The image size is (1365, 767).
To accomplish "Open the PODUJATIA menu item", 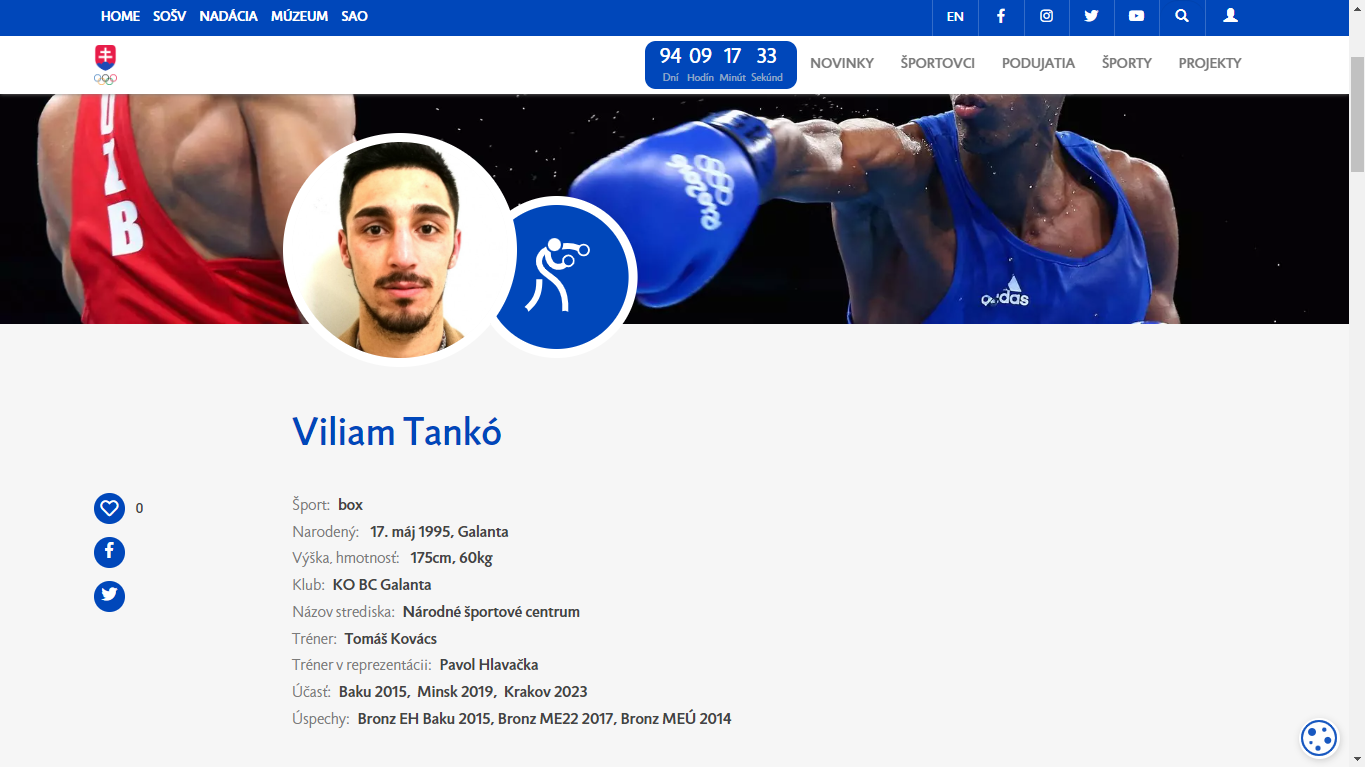I will tap(1038, 63).
